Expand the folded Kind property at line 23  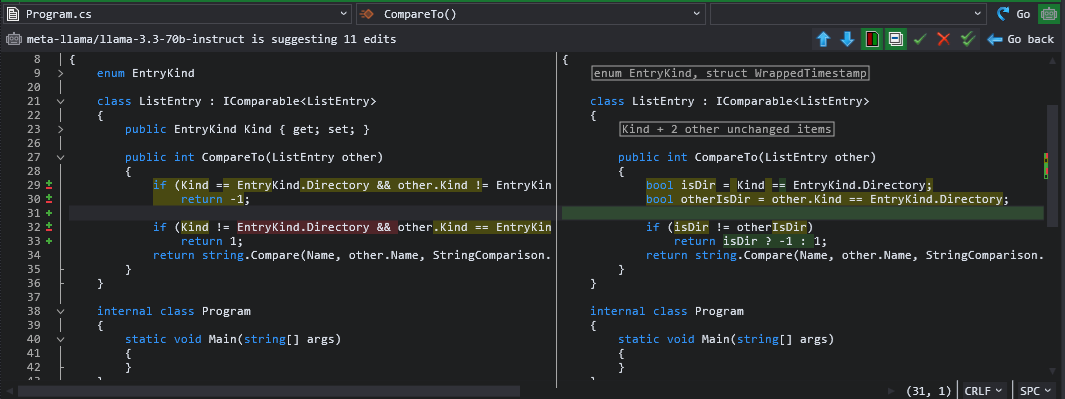[60, 129]
